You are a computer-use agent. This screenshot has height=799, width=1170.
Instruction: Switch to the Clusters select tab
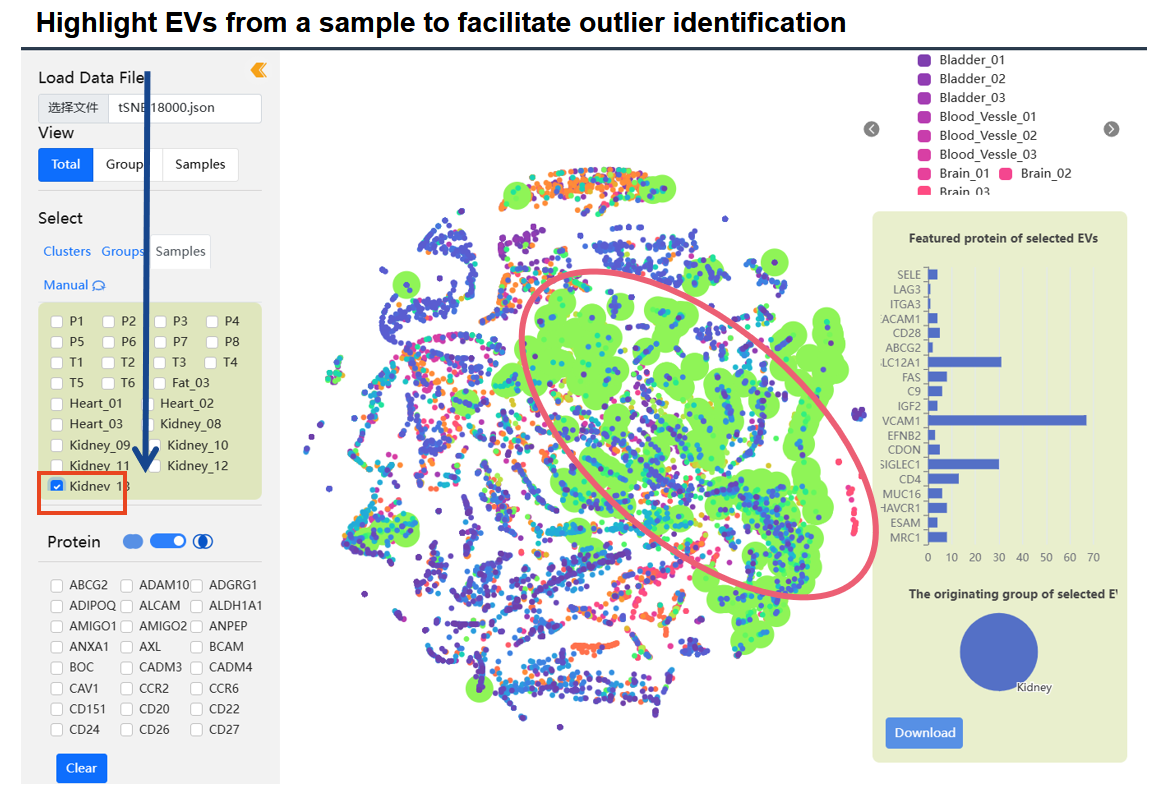pos(67,252)
